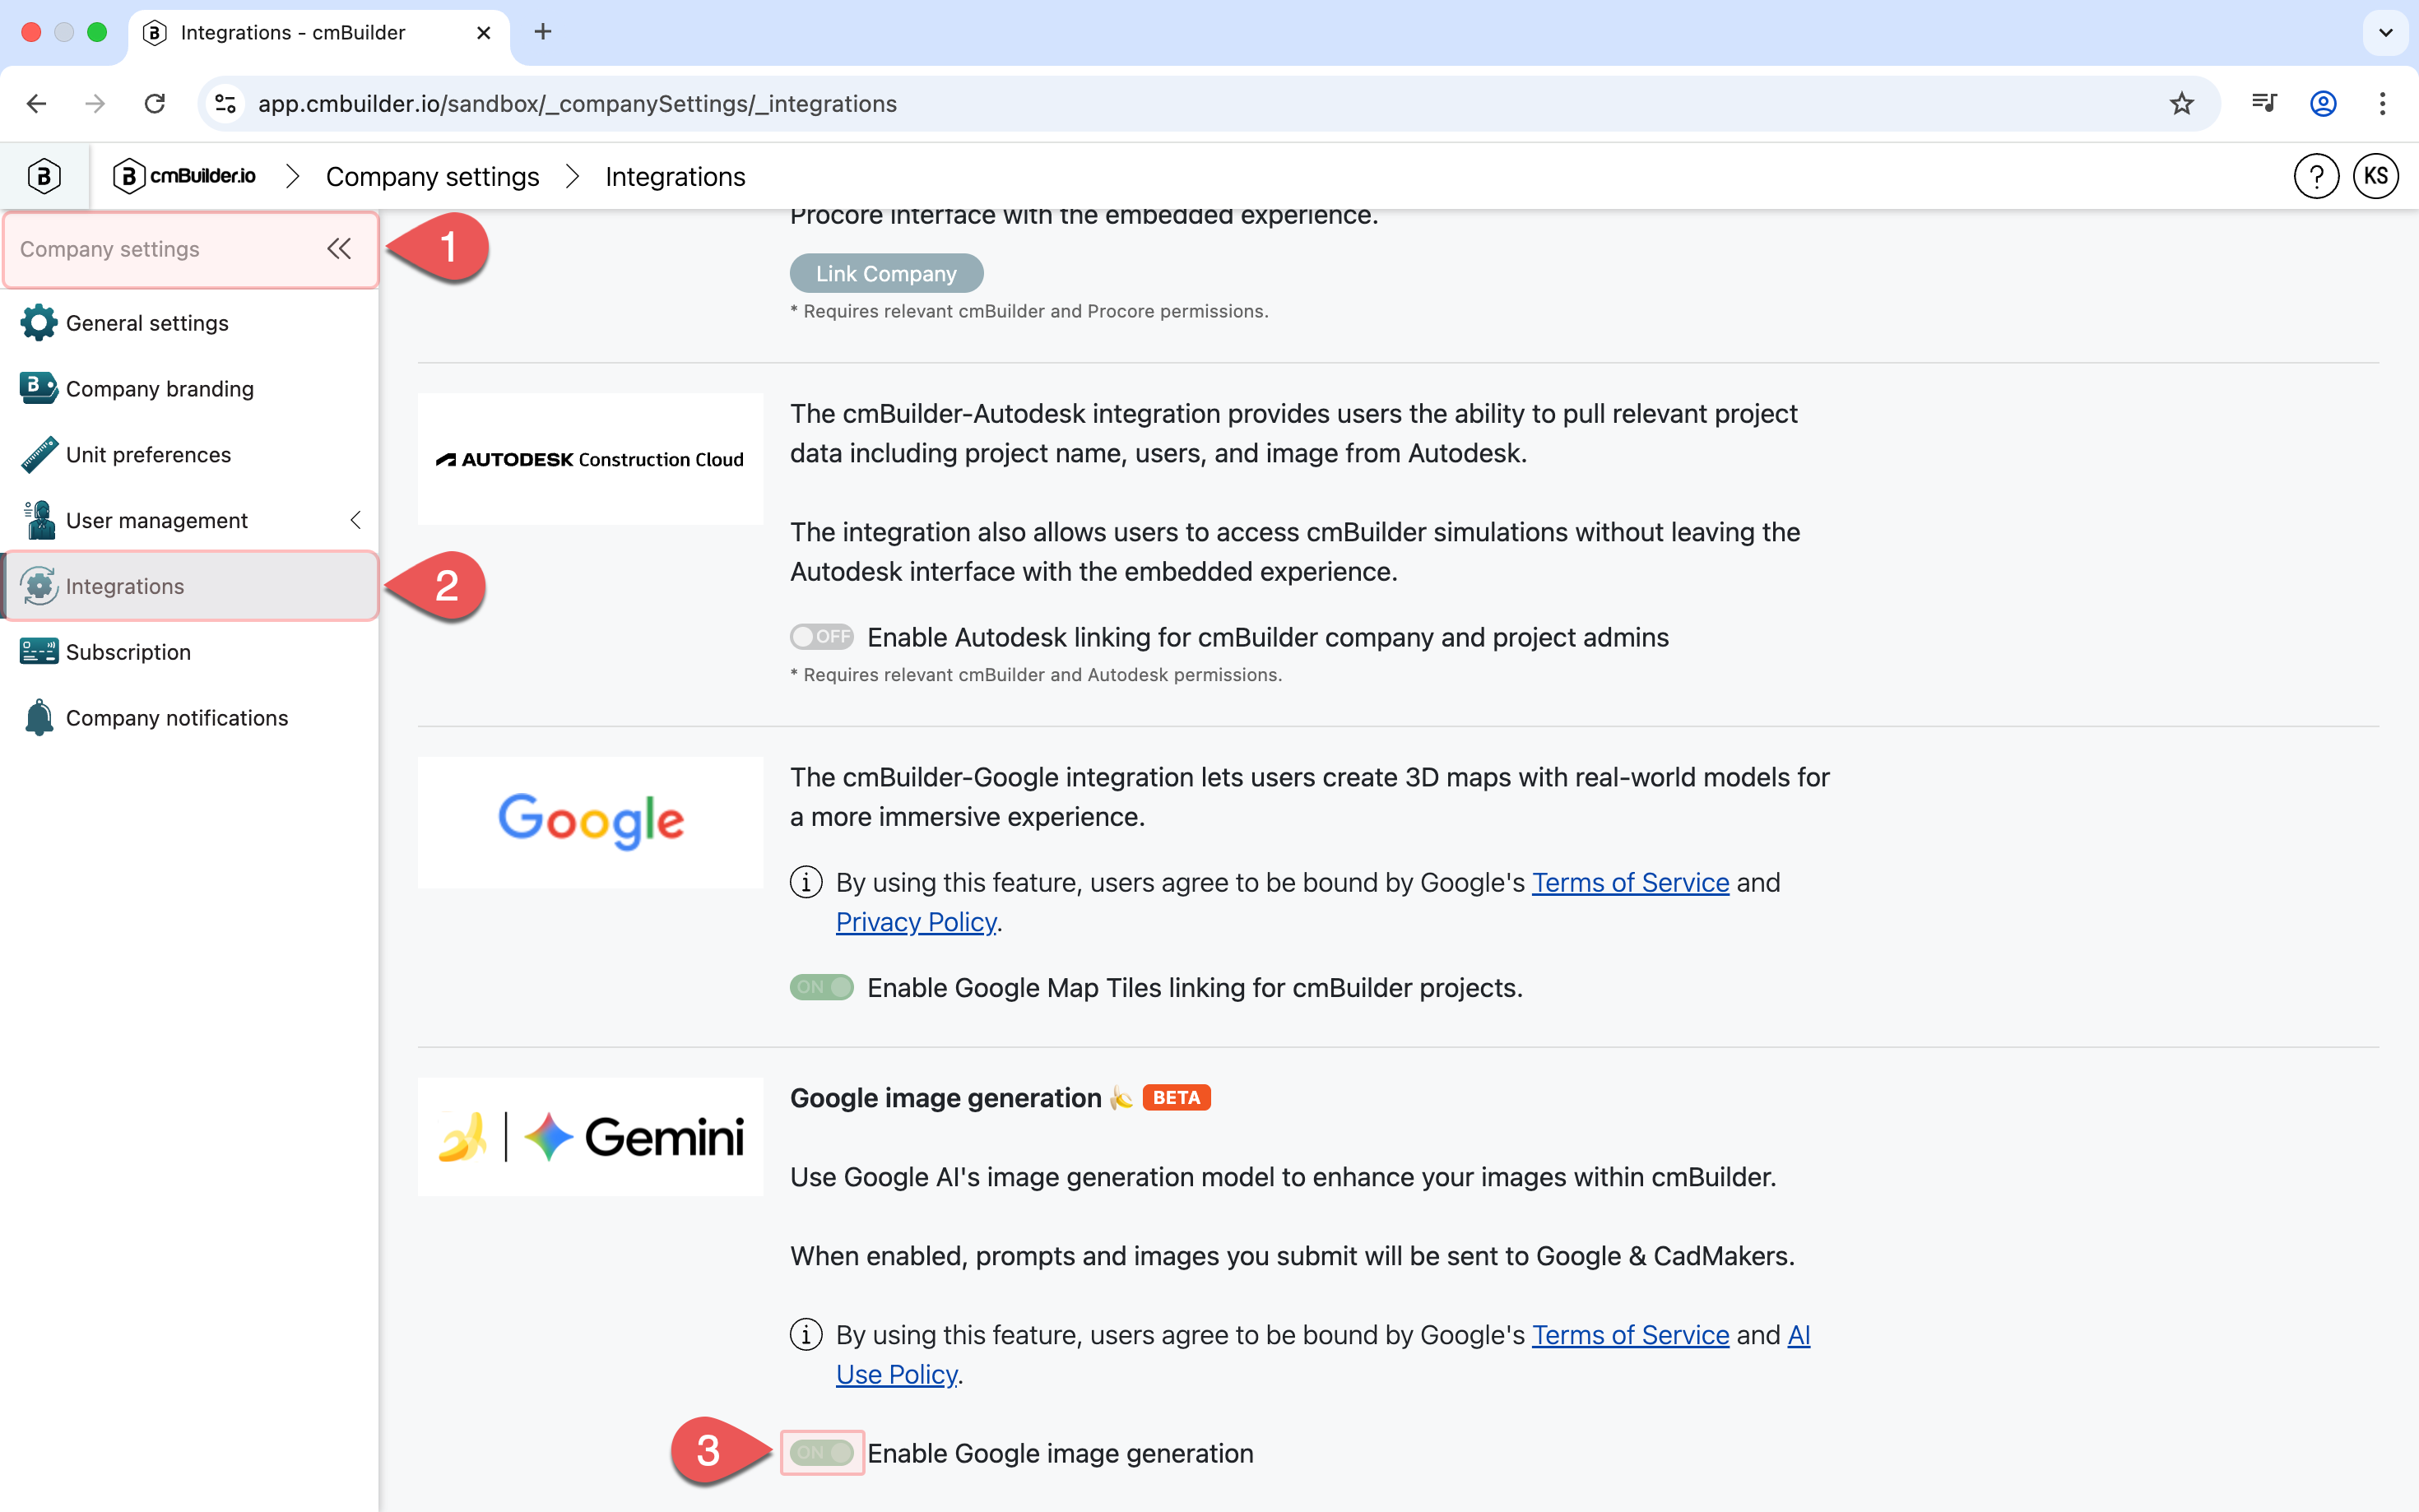Open a new browser tab
Image resolution: width=2419 pixels, height=1512 pixels.
point(543,32)
